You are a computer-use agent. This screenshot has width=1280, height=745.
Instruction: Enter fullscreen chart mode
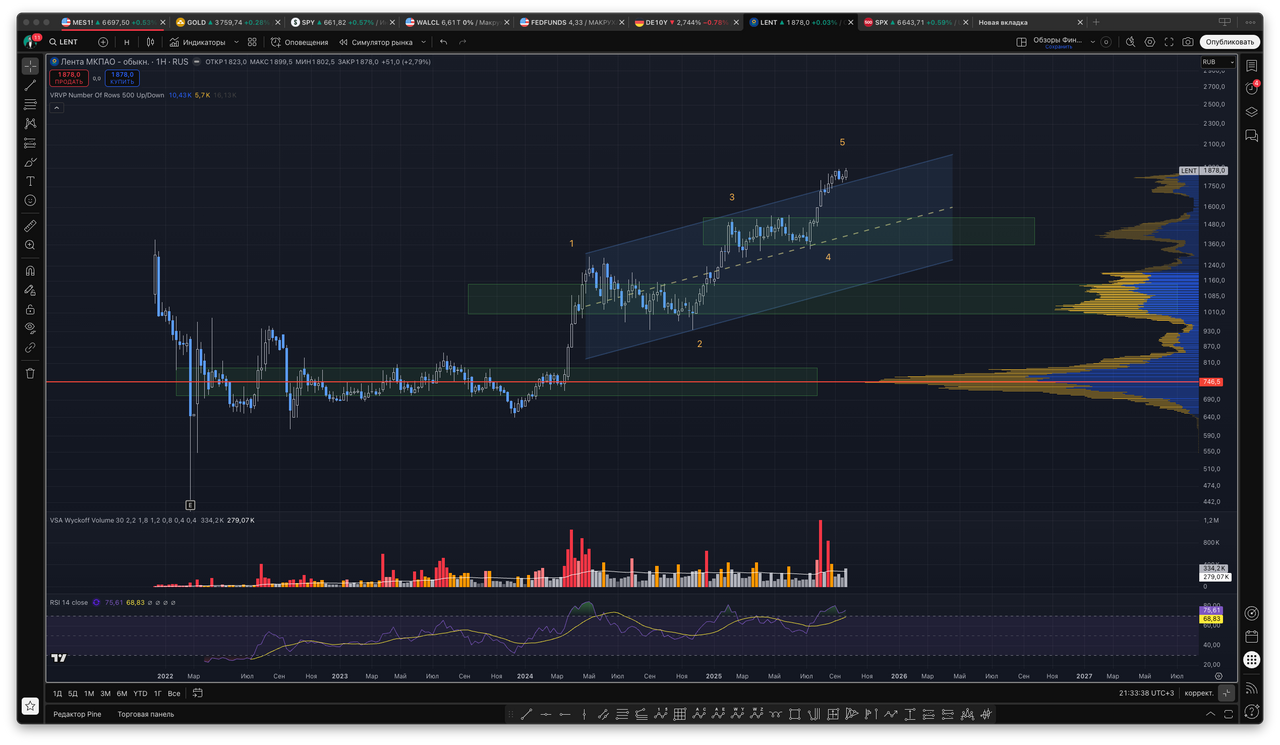pos(1168,42)
